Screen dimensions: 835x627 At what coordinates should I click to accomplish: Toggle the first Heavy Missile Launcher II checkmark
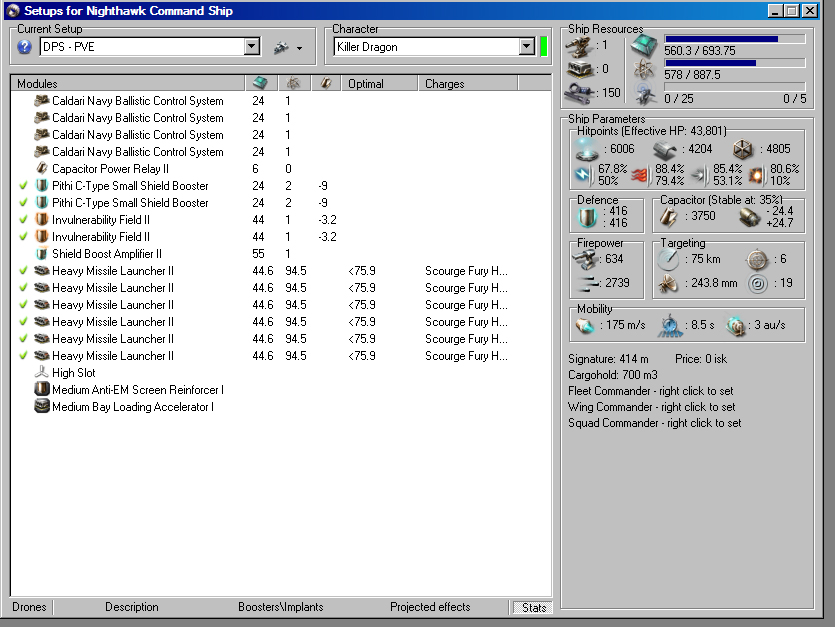[23, 271]
